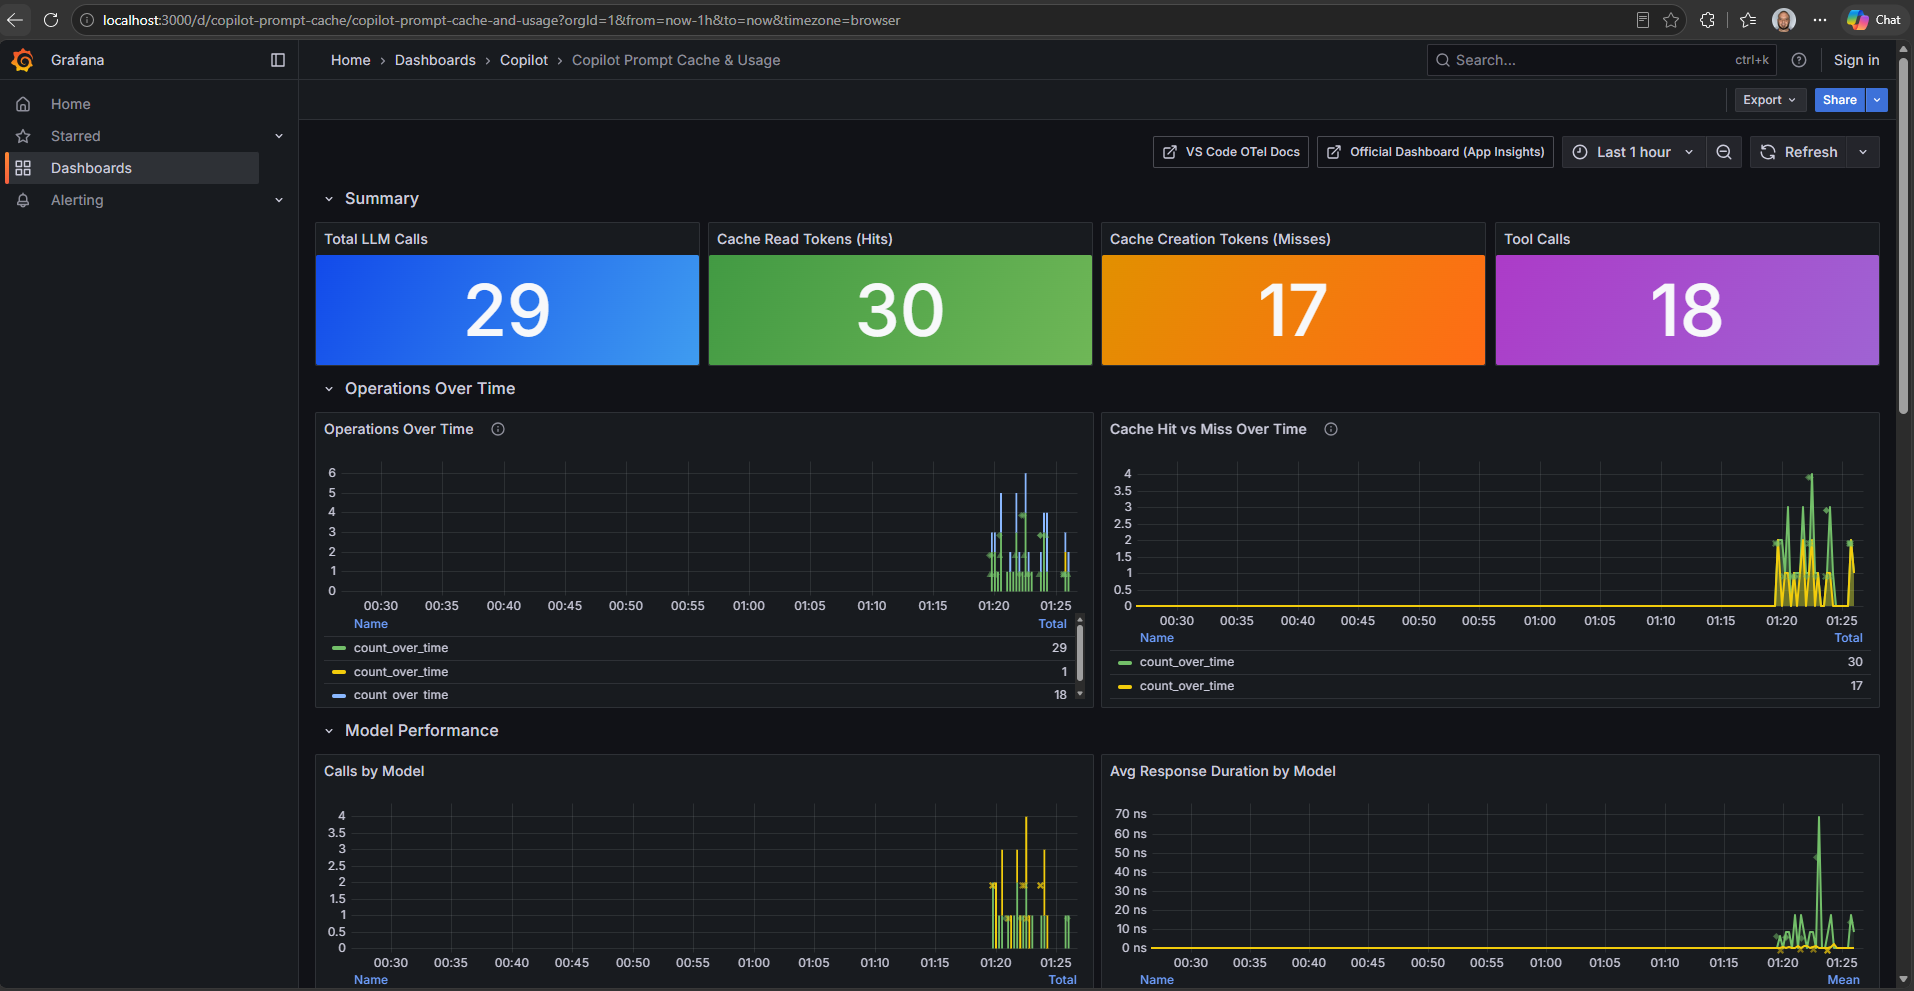Image resolution: width=1914 pixels, height=991 pixels.
Task: Go to Dashboards in the breadcrumb
Action: point(435,60)
